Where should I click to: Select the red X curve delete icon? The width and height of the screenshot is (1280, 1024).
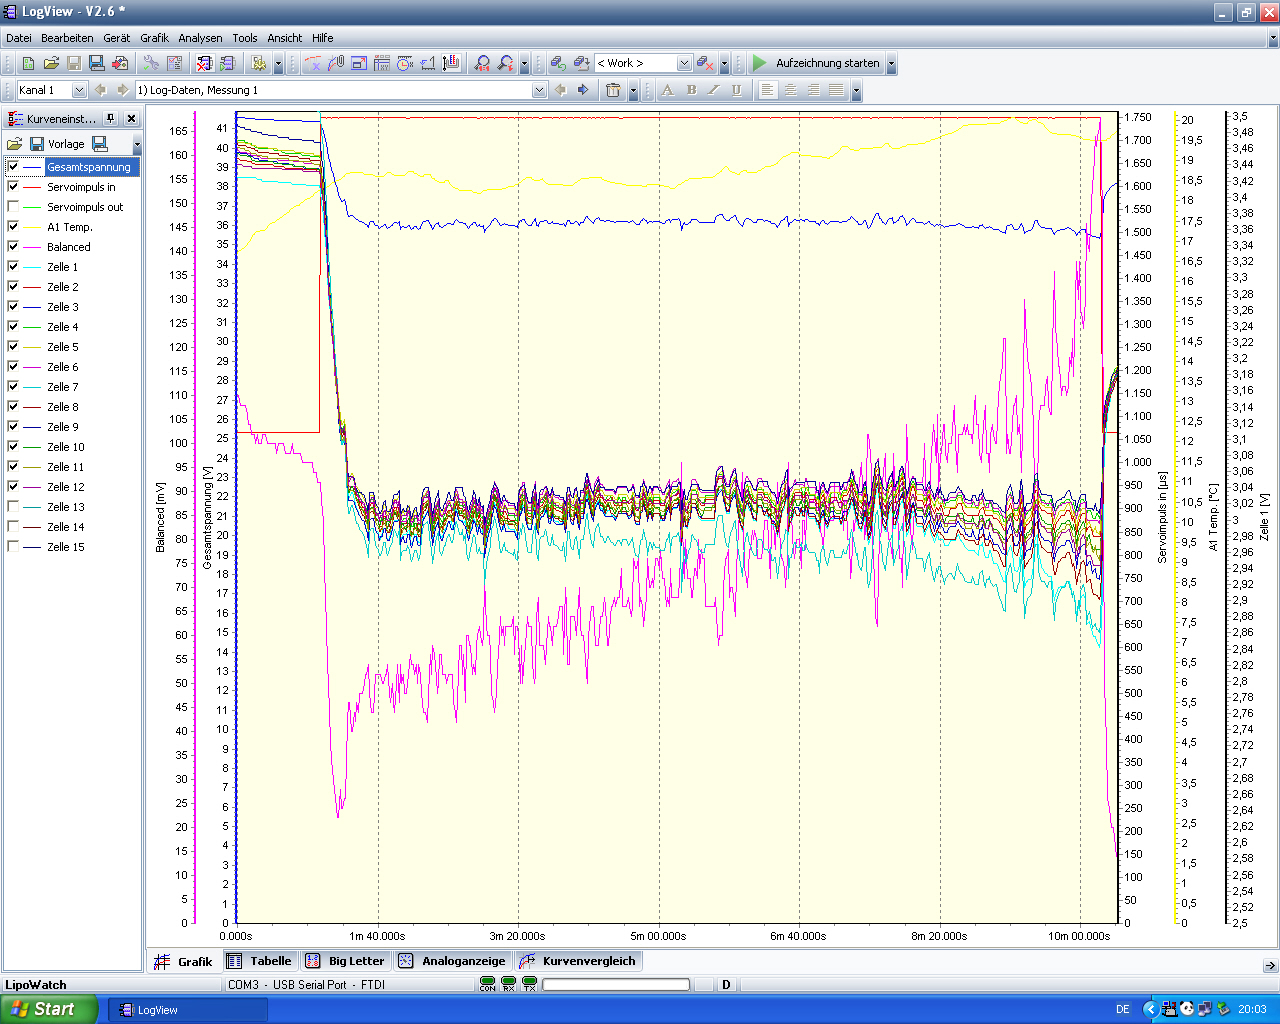pos(204,63)
